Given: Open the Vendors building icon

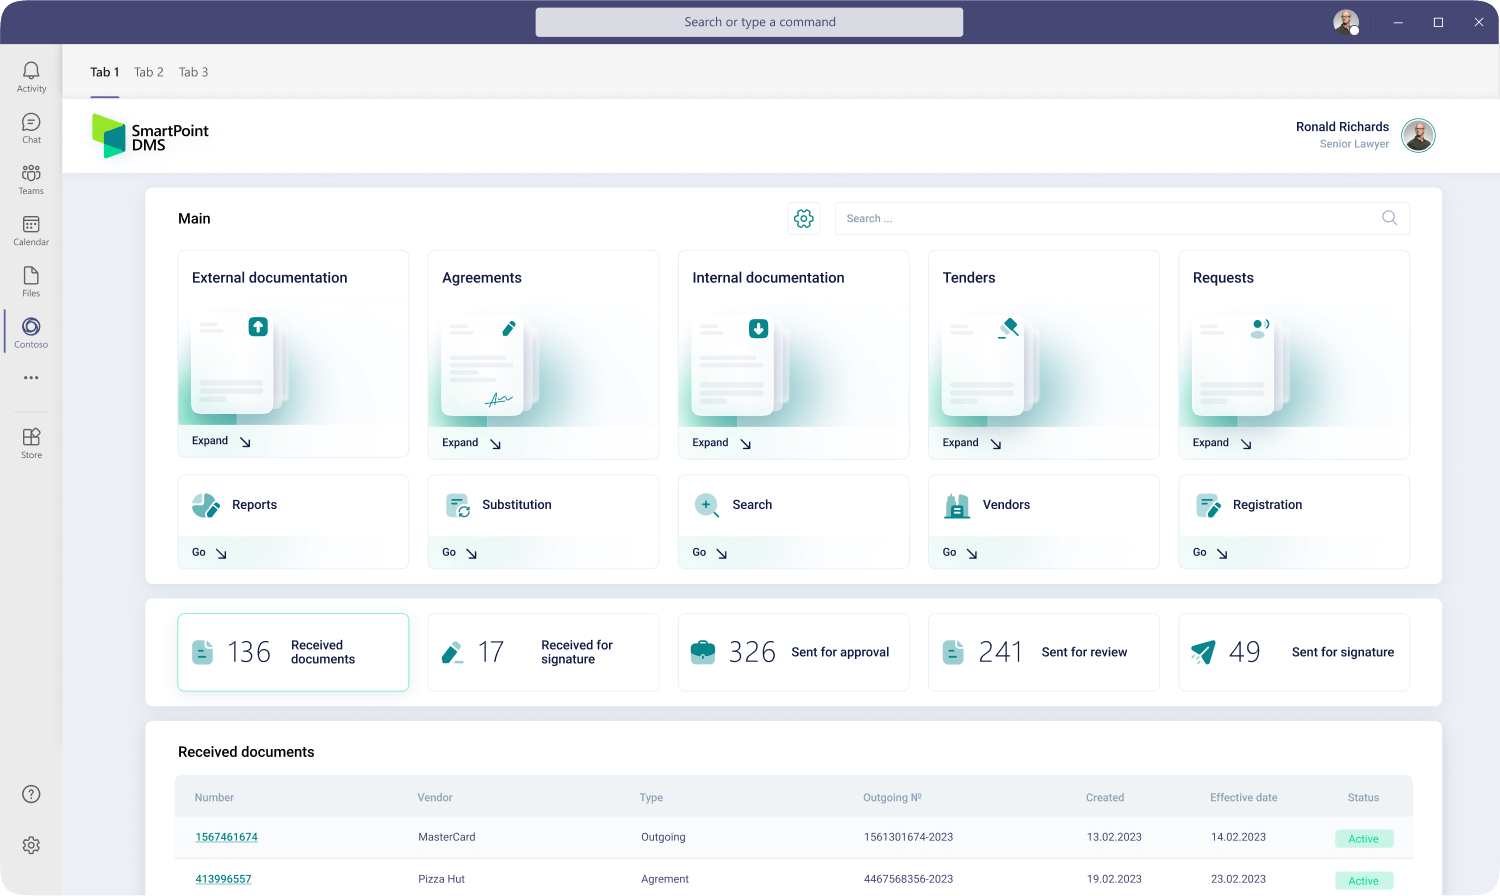Looking at the screenshot, I should click(x=956, y=505).
